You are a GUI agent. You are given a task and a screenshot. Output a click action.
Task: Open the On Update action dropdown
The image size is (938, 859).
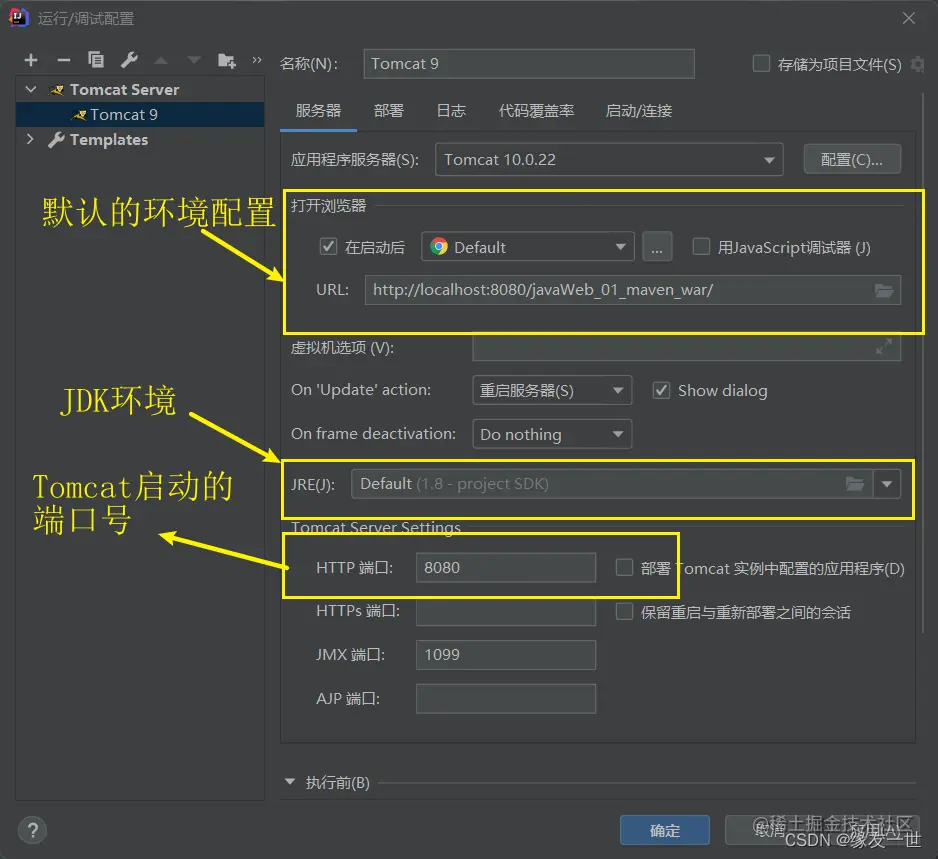[x=552, y=391]
